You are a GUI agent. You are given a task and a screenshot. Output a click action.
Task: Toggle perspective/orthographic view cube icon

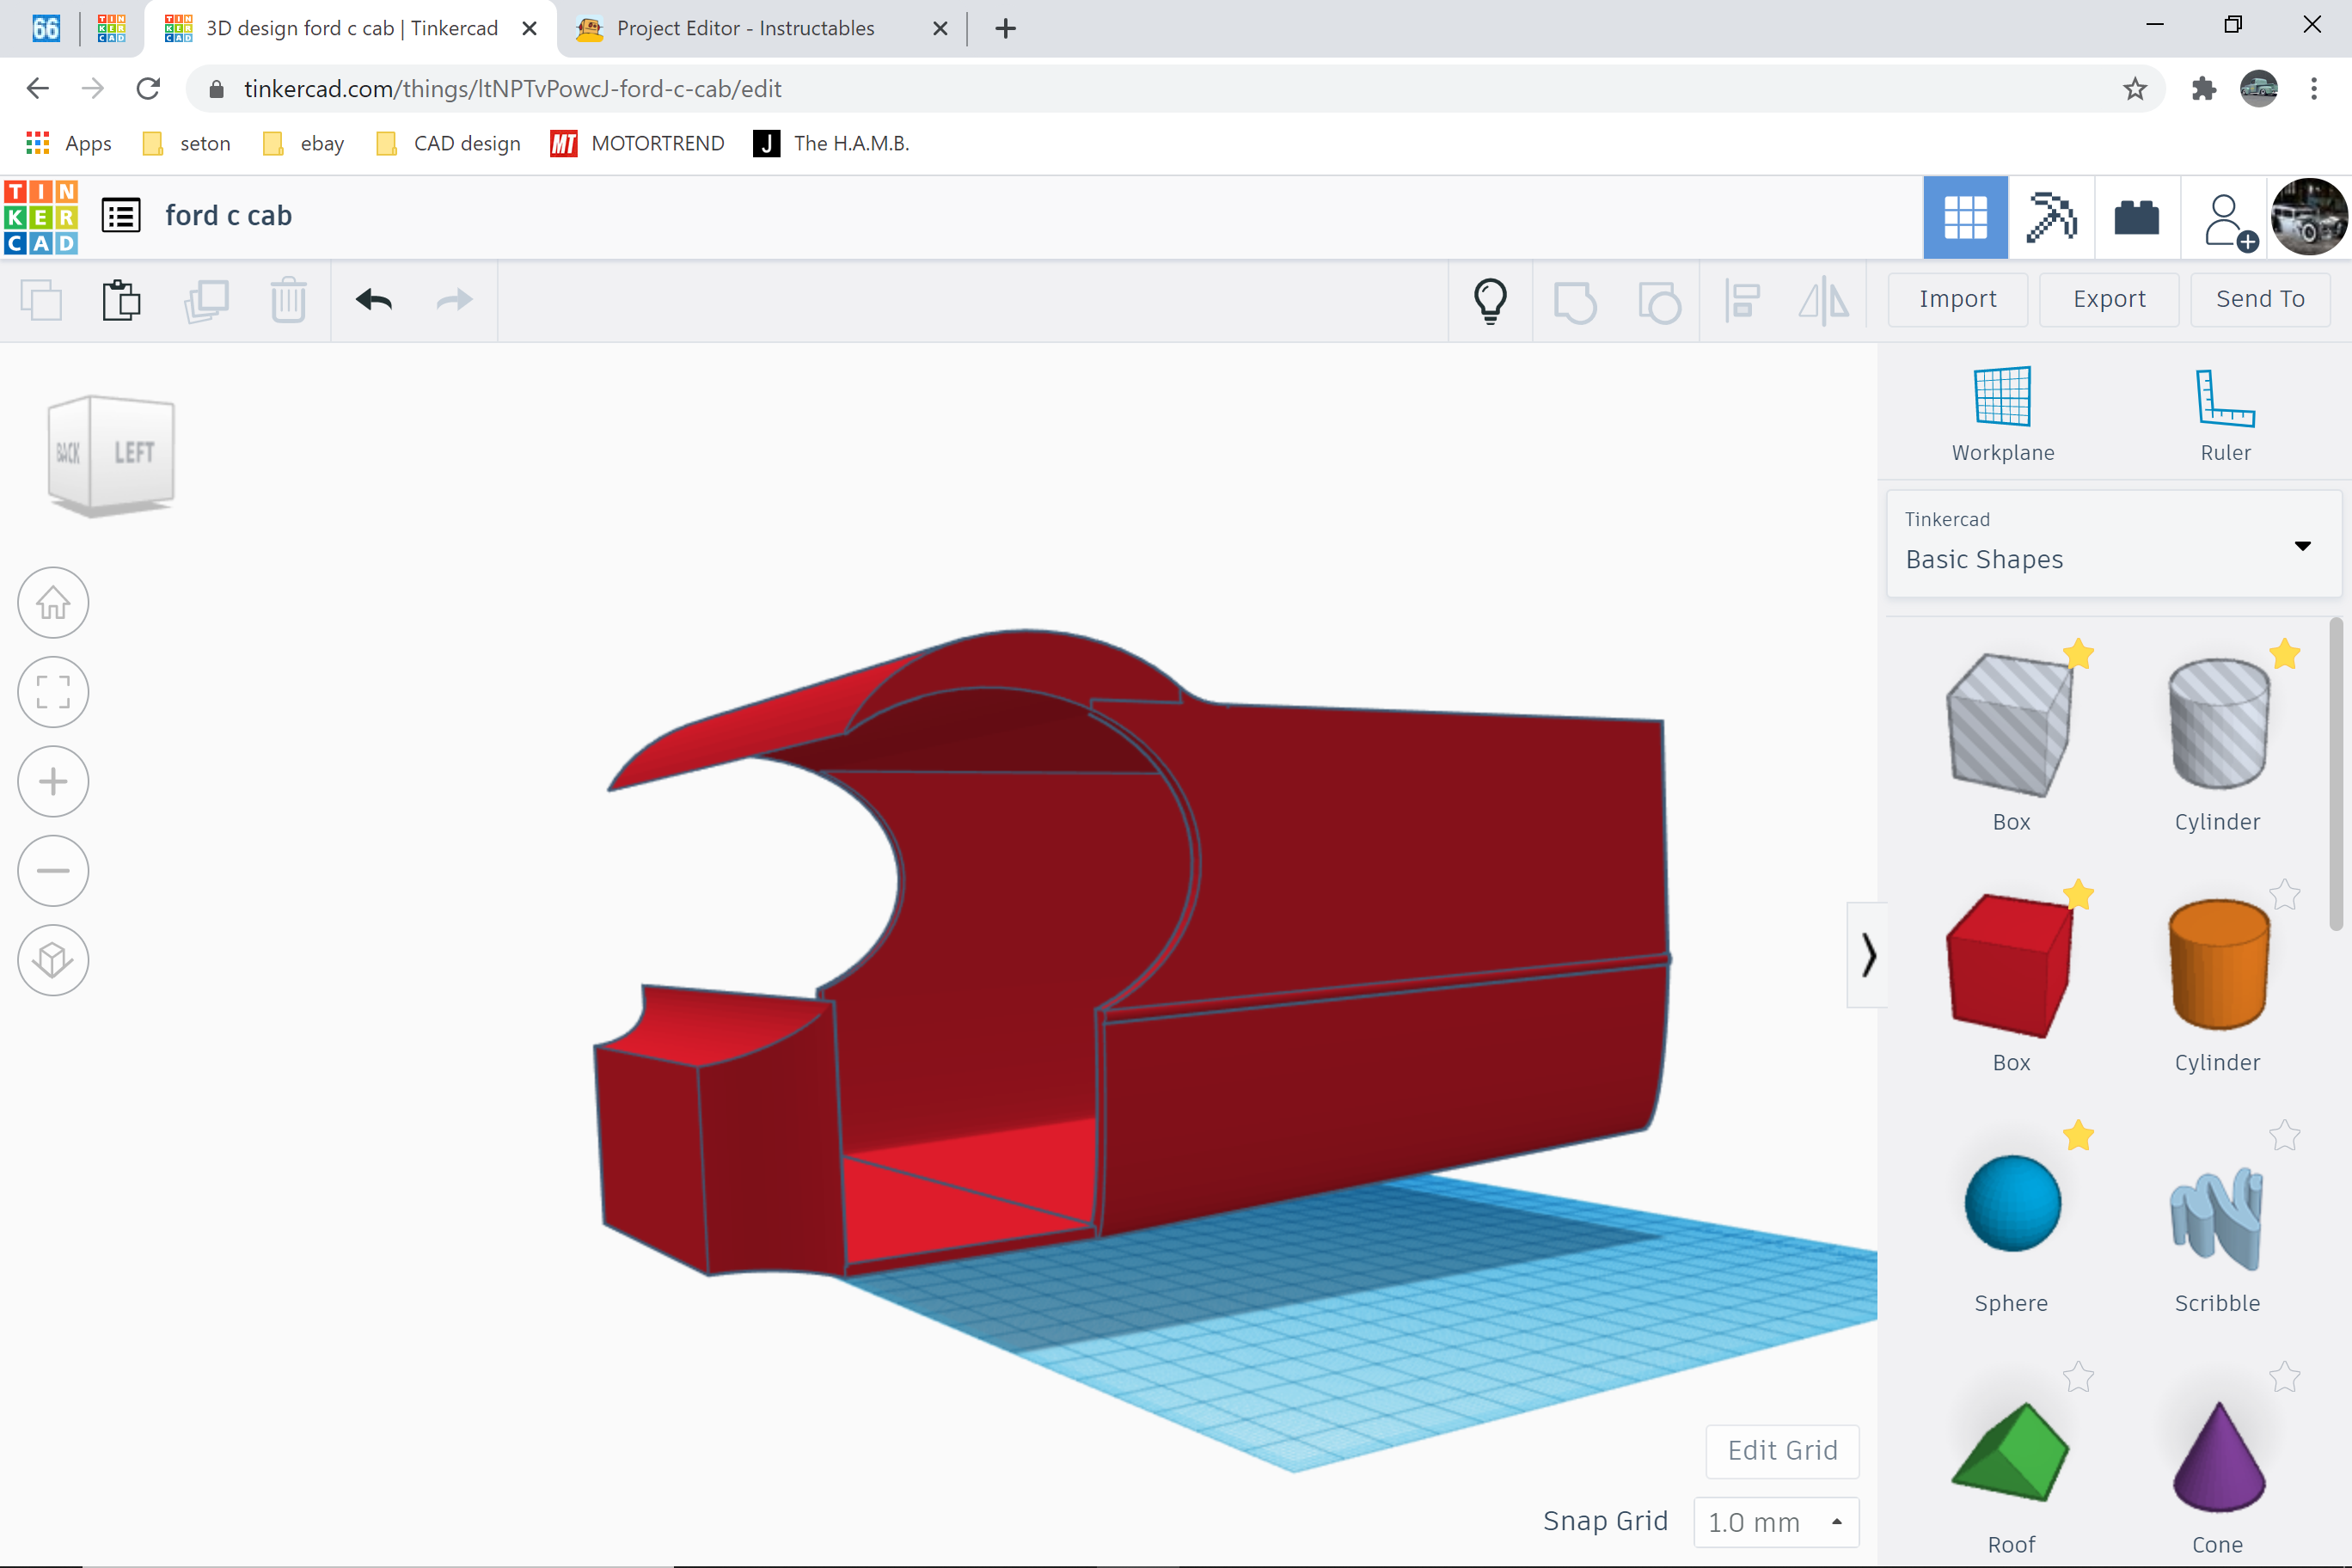[53, 960]
